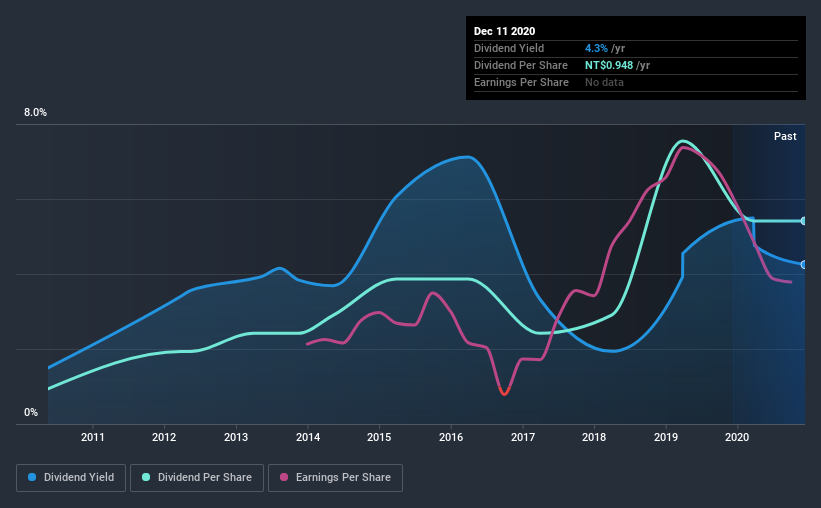The height and width of the screenshot is (508, 821).
Task: Click the 2013 x-axis label
Action: click(236, 437)
